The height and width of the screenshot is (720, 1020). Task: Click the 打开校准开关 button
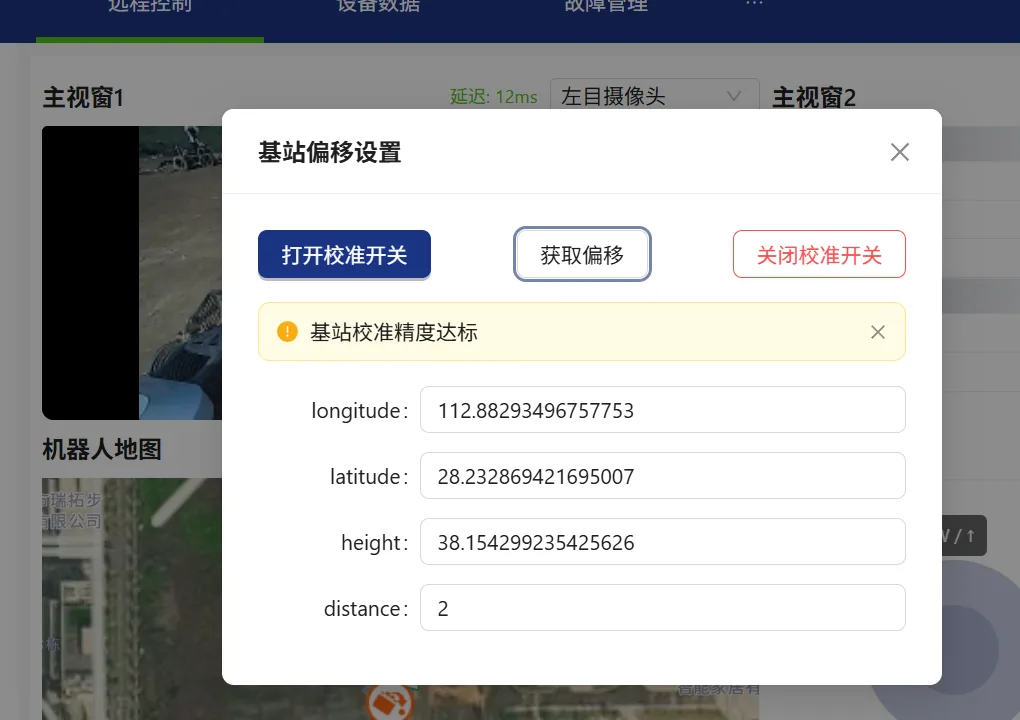pyautogui.click(x=344, y=254)
